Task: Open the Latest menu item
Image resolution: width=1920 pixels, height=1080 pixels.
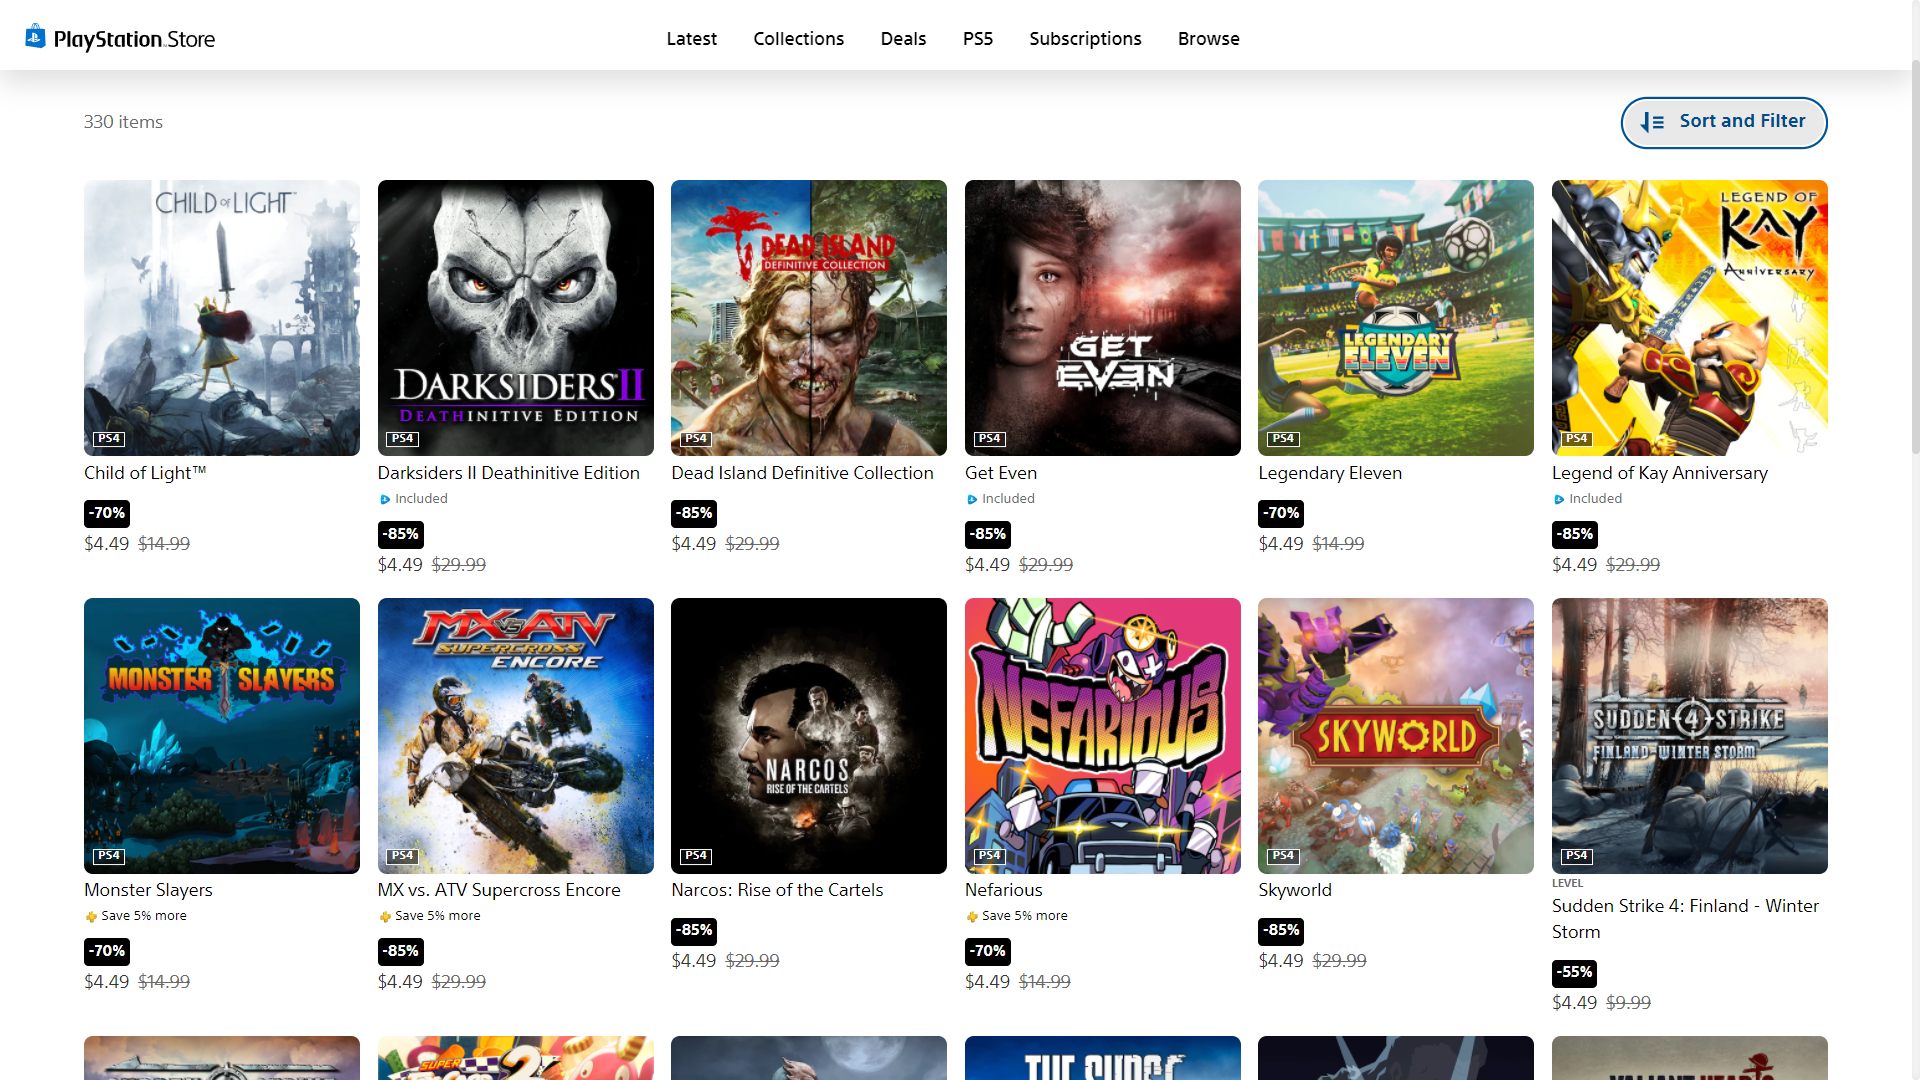Action: [691, 39]
